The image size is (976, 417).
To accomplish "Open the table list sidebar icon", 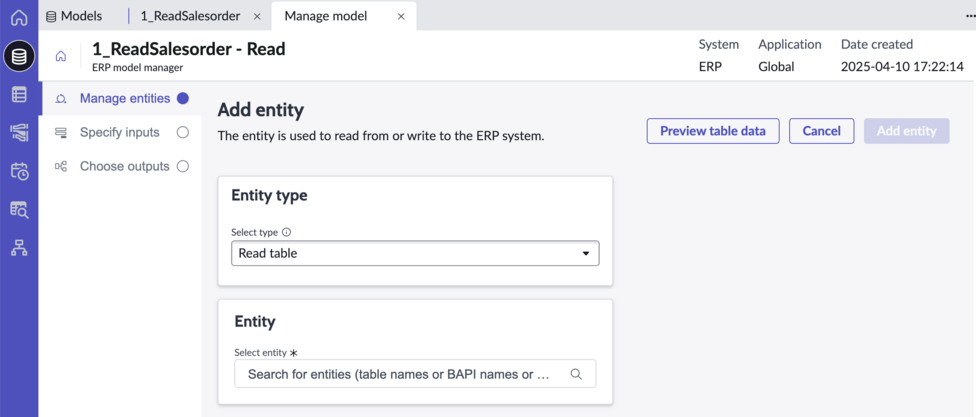I will 19,95.
